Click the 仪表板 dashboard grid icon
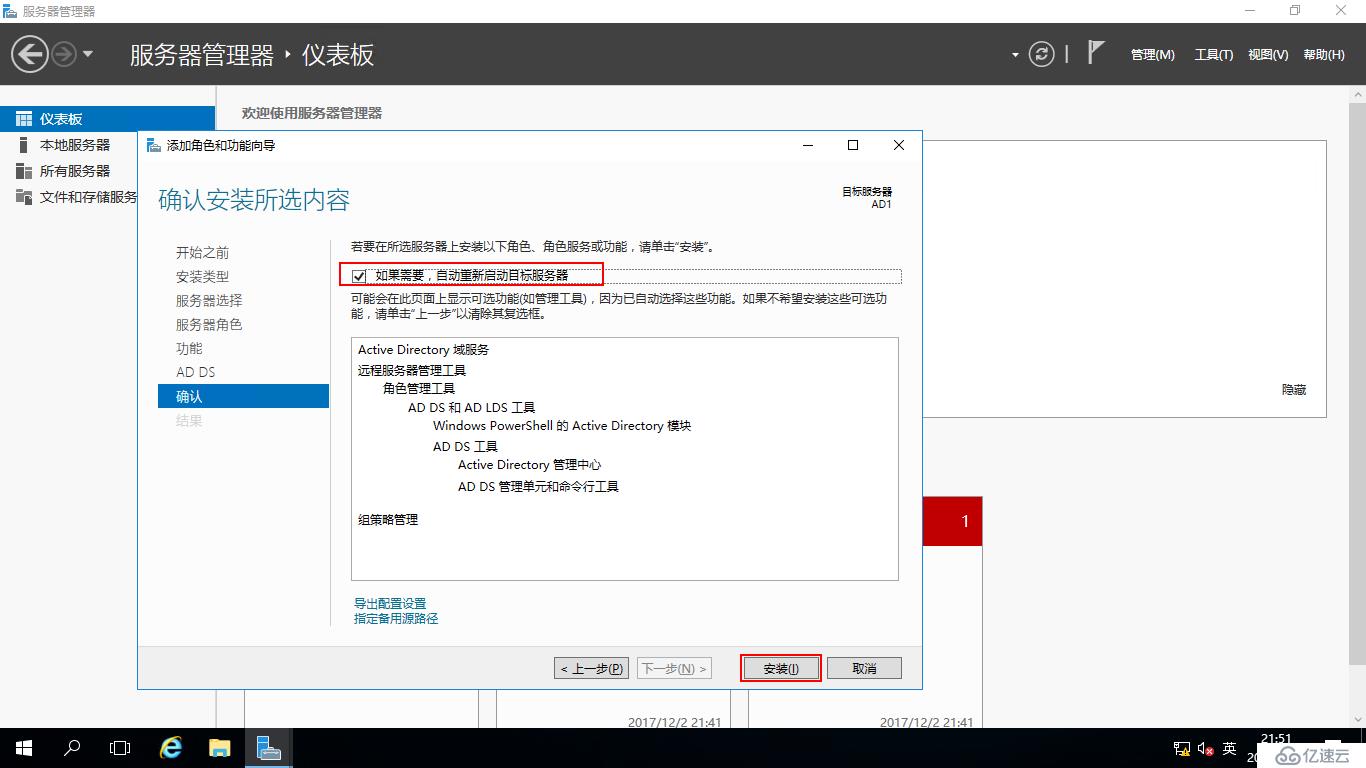1366x768 pixels. pos(24,119)
